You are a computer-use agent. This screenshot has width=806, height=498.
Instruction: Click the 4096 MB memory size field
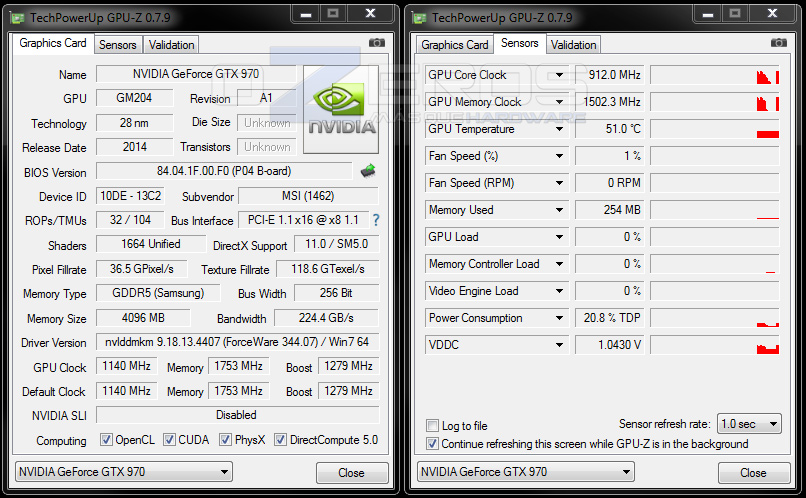pyautogui.click(x=143, y=318)
